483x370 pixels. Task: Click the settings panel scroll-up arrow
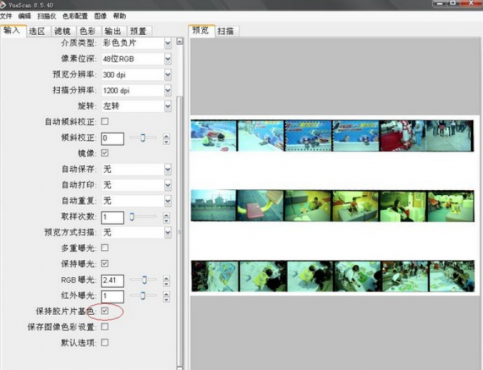pos(180,41)
